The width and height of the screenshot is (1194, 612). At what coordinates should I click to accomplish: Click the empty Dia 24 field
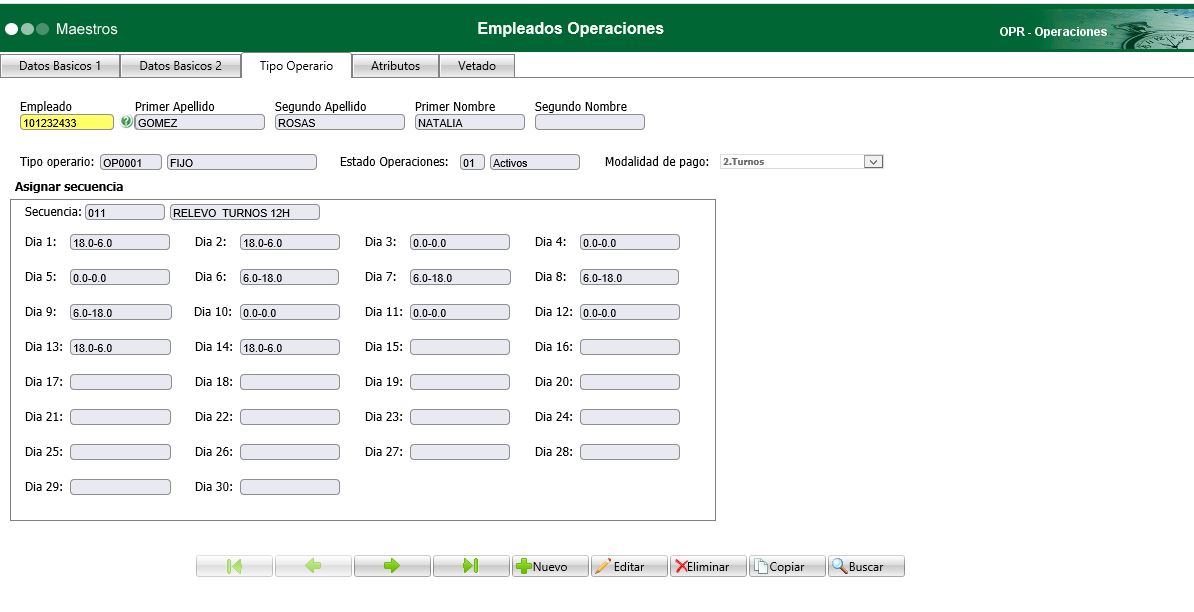point(630,417)
